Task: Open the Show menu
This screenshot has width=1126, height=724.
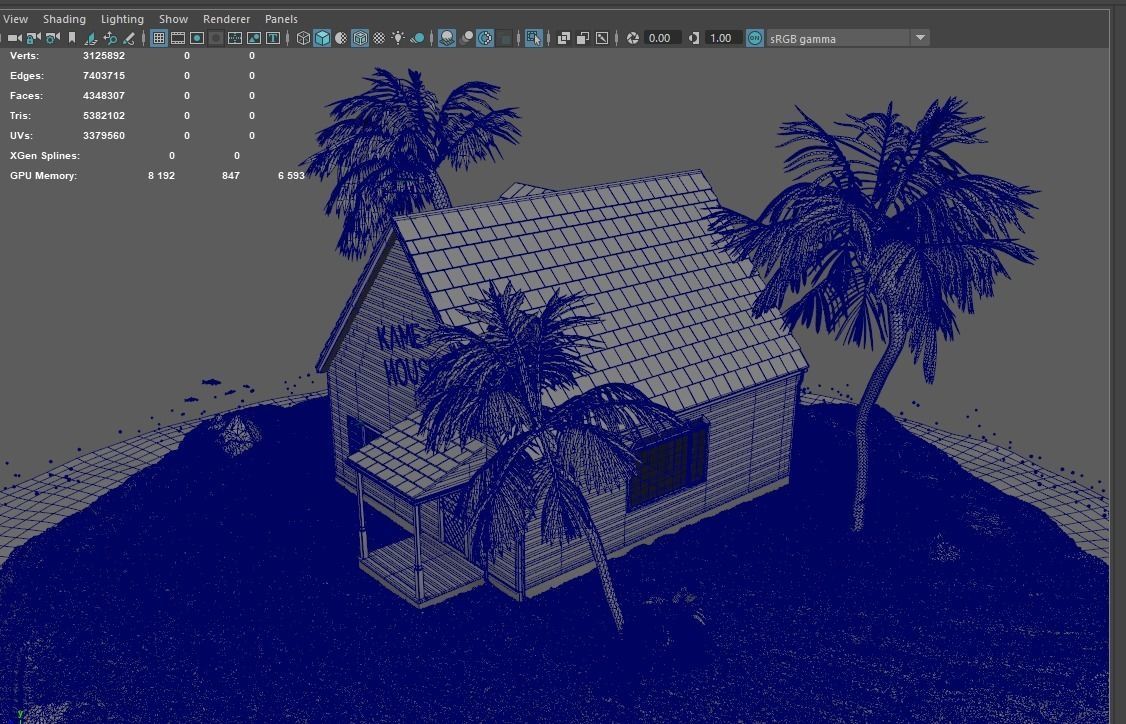Action: click(173, 19)
